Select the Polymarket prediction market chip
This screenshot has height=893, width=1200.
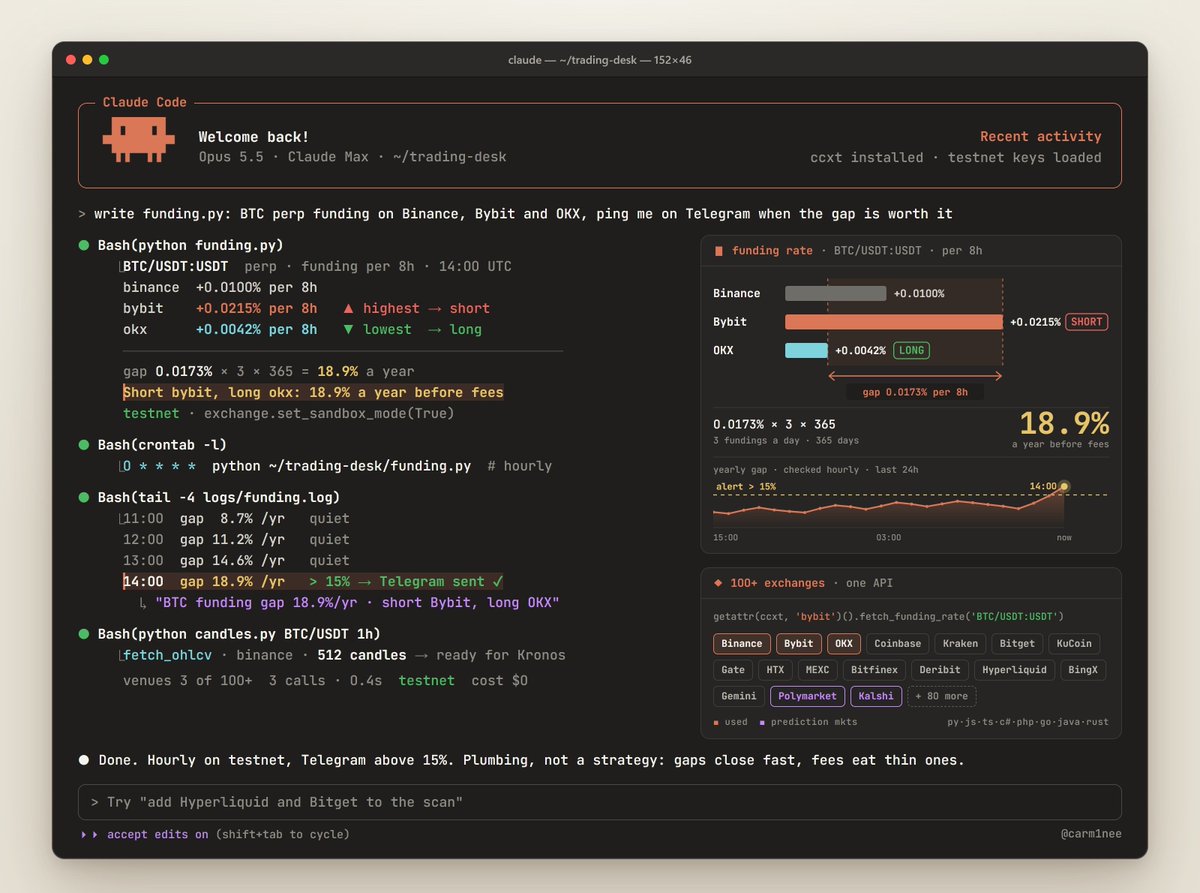point(808,696)
